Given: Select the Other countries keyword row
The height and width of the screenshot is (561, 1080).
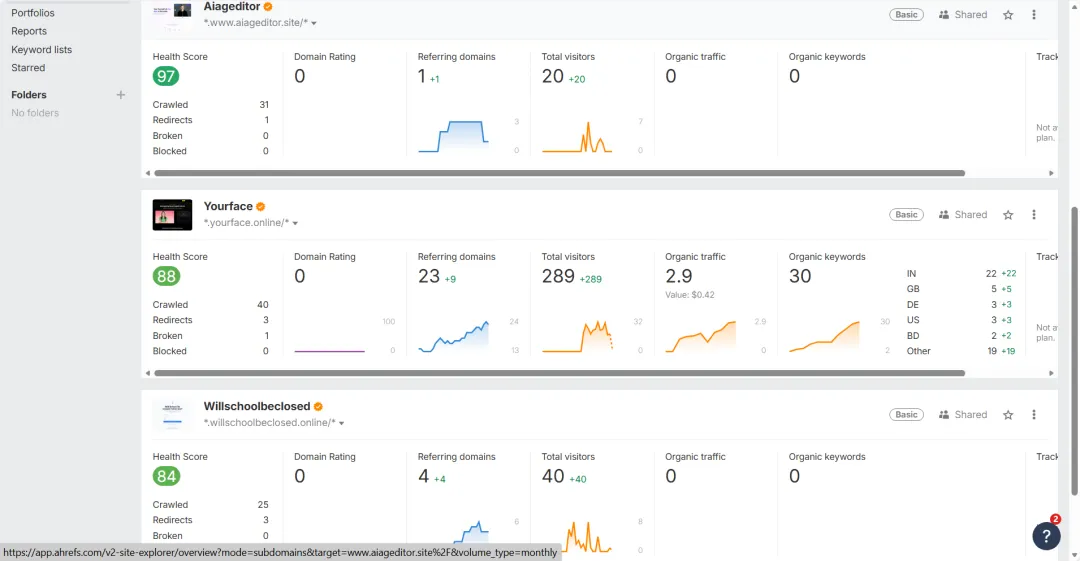Looking at the screenshot, I should (x=962, y=351).
